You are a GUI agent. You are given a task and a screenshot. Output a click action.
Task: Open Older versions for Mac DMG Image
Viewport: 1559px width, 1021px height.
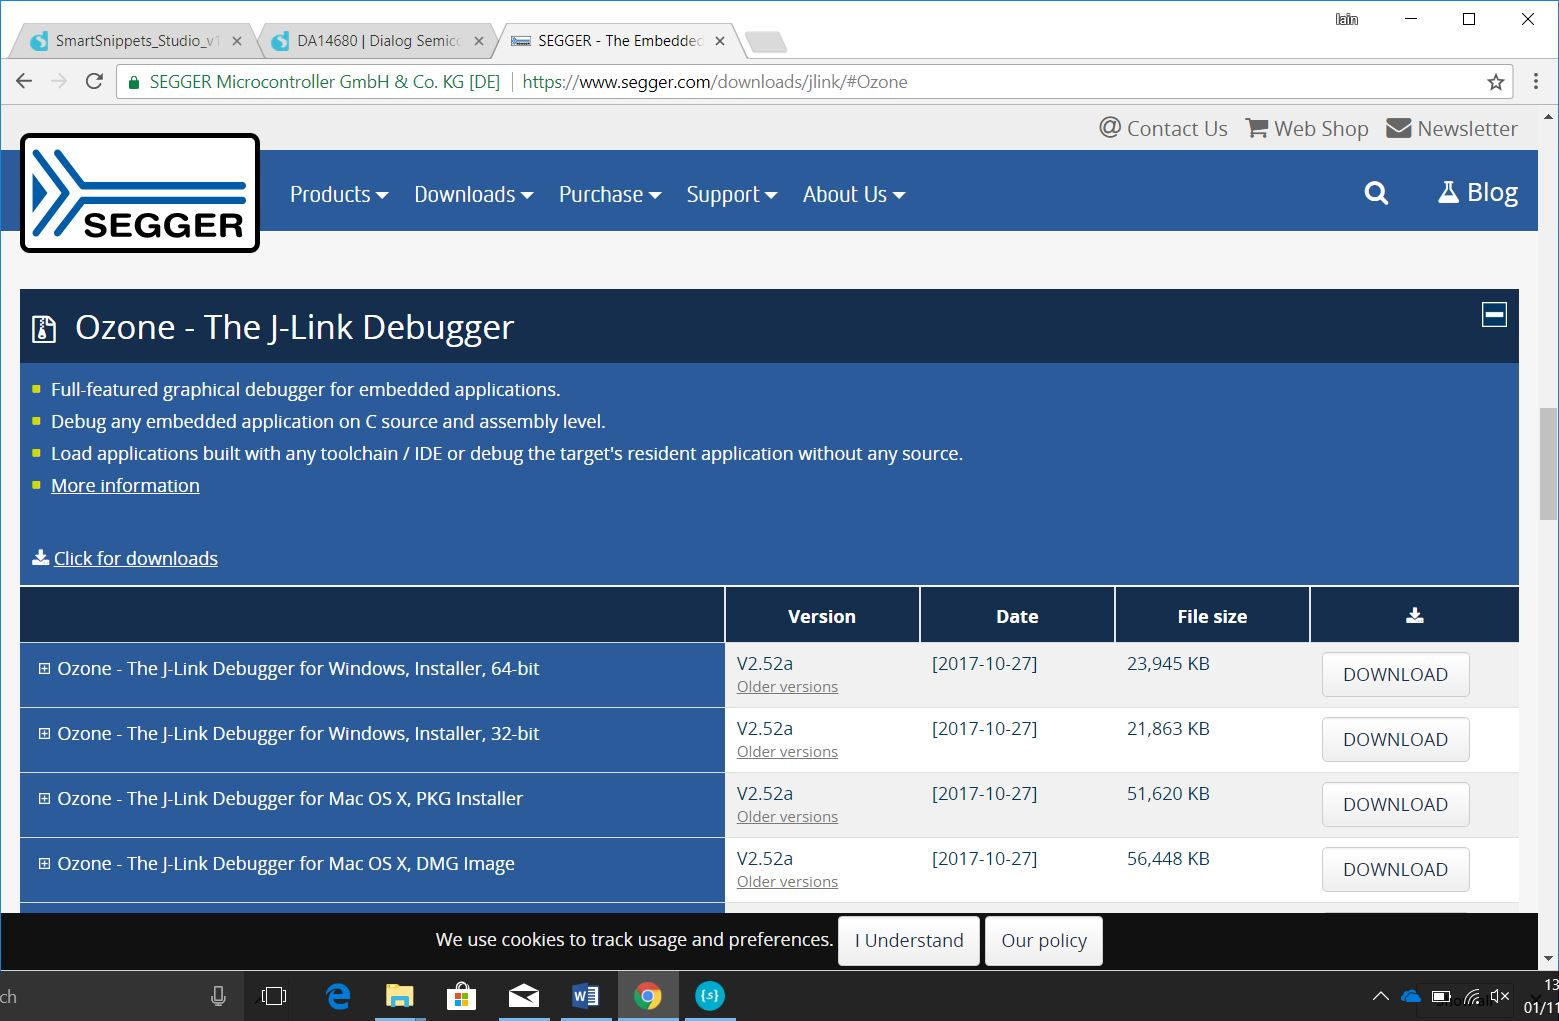coord(787,882)
